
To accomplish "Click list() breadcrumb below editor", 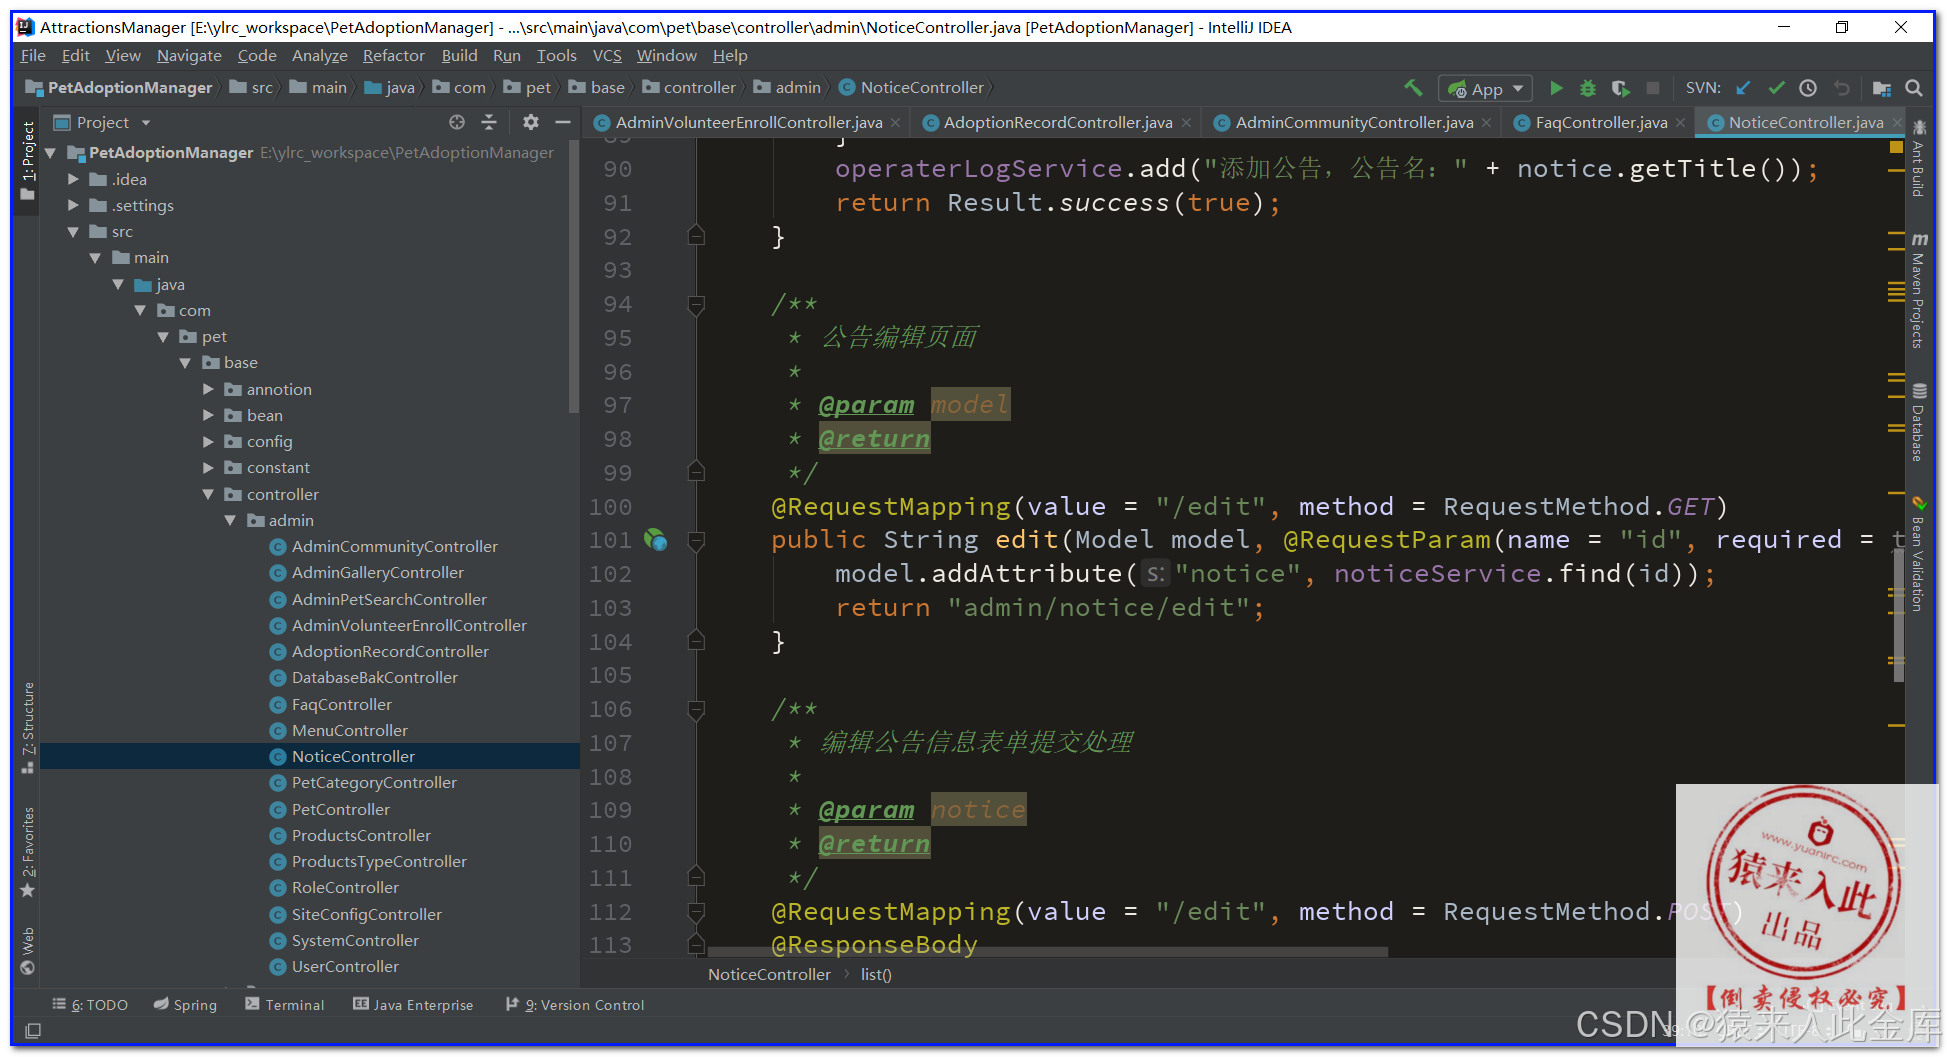I will tap(876, 975).
